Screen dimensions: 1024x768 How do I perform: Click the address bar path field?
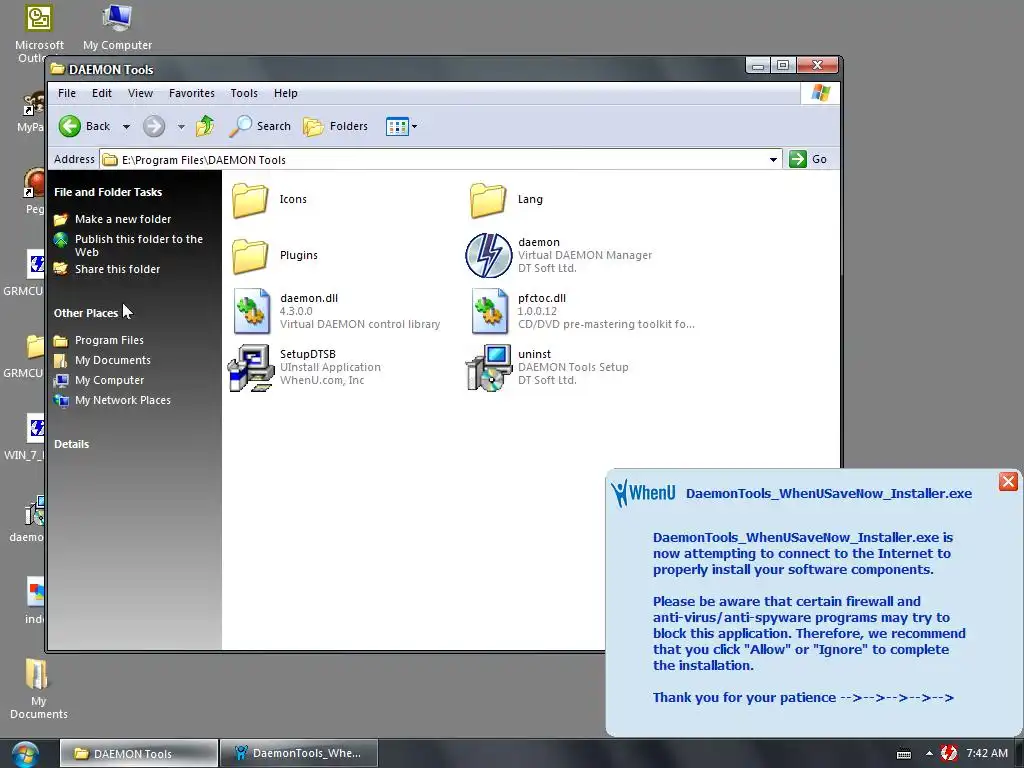[434, 159]
